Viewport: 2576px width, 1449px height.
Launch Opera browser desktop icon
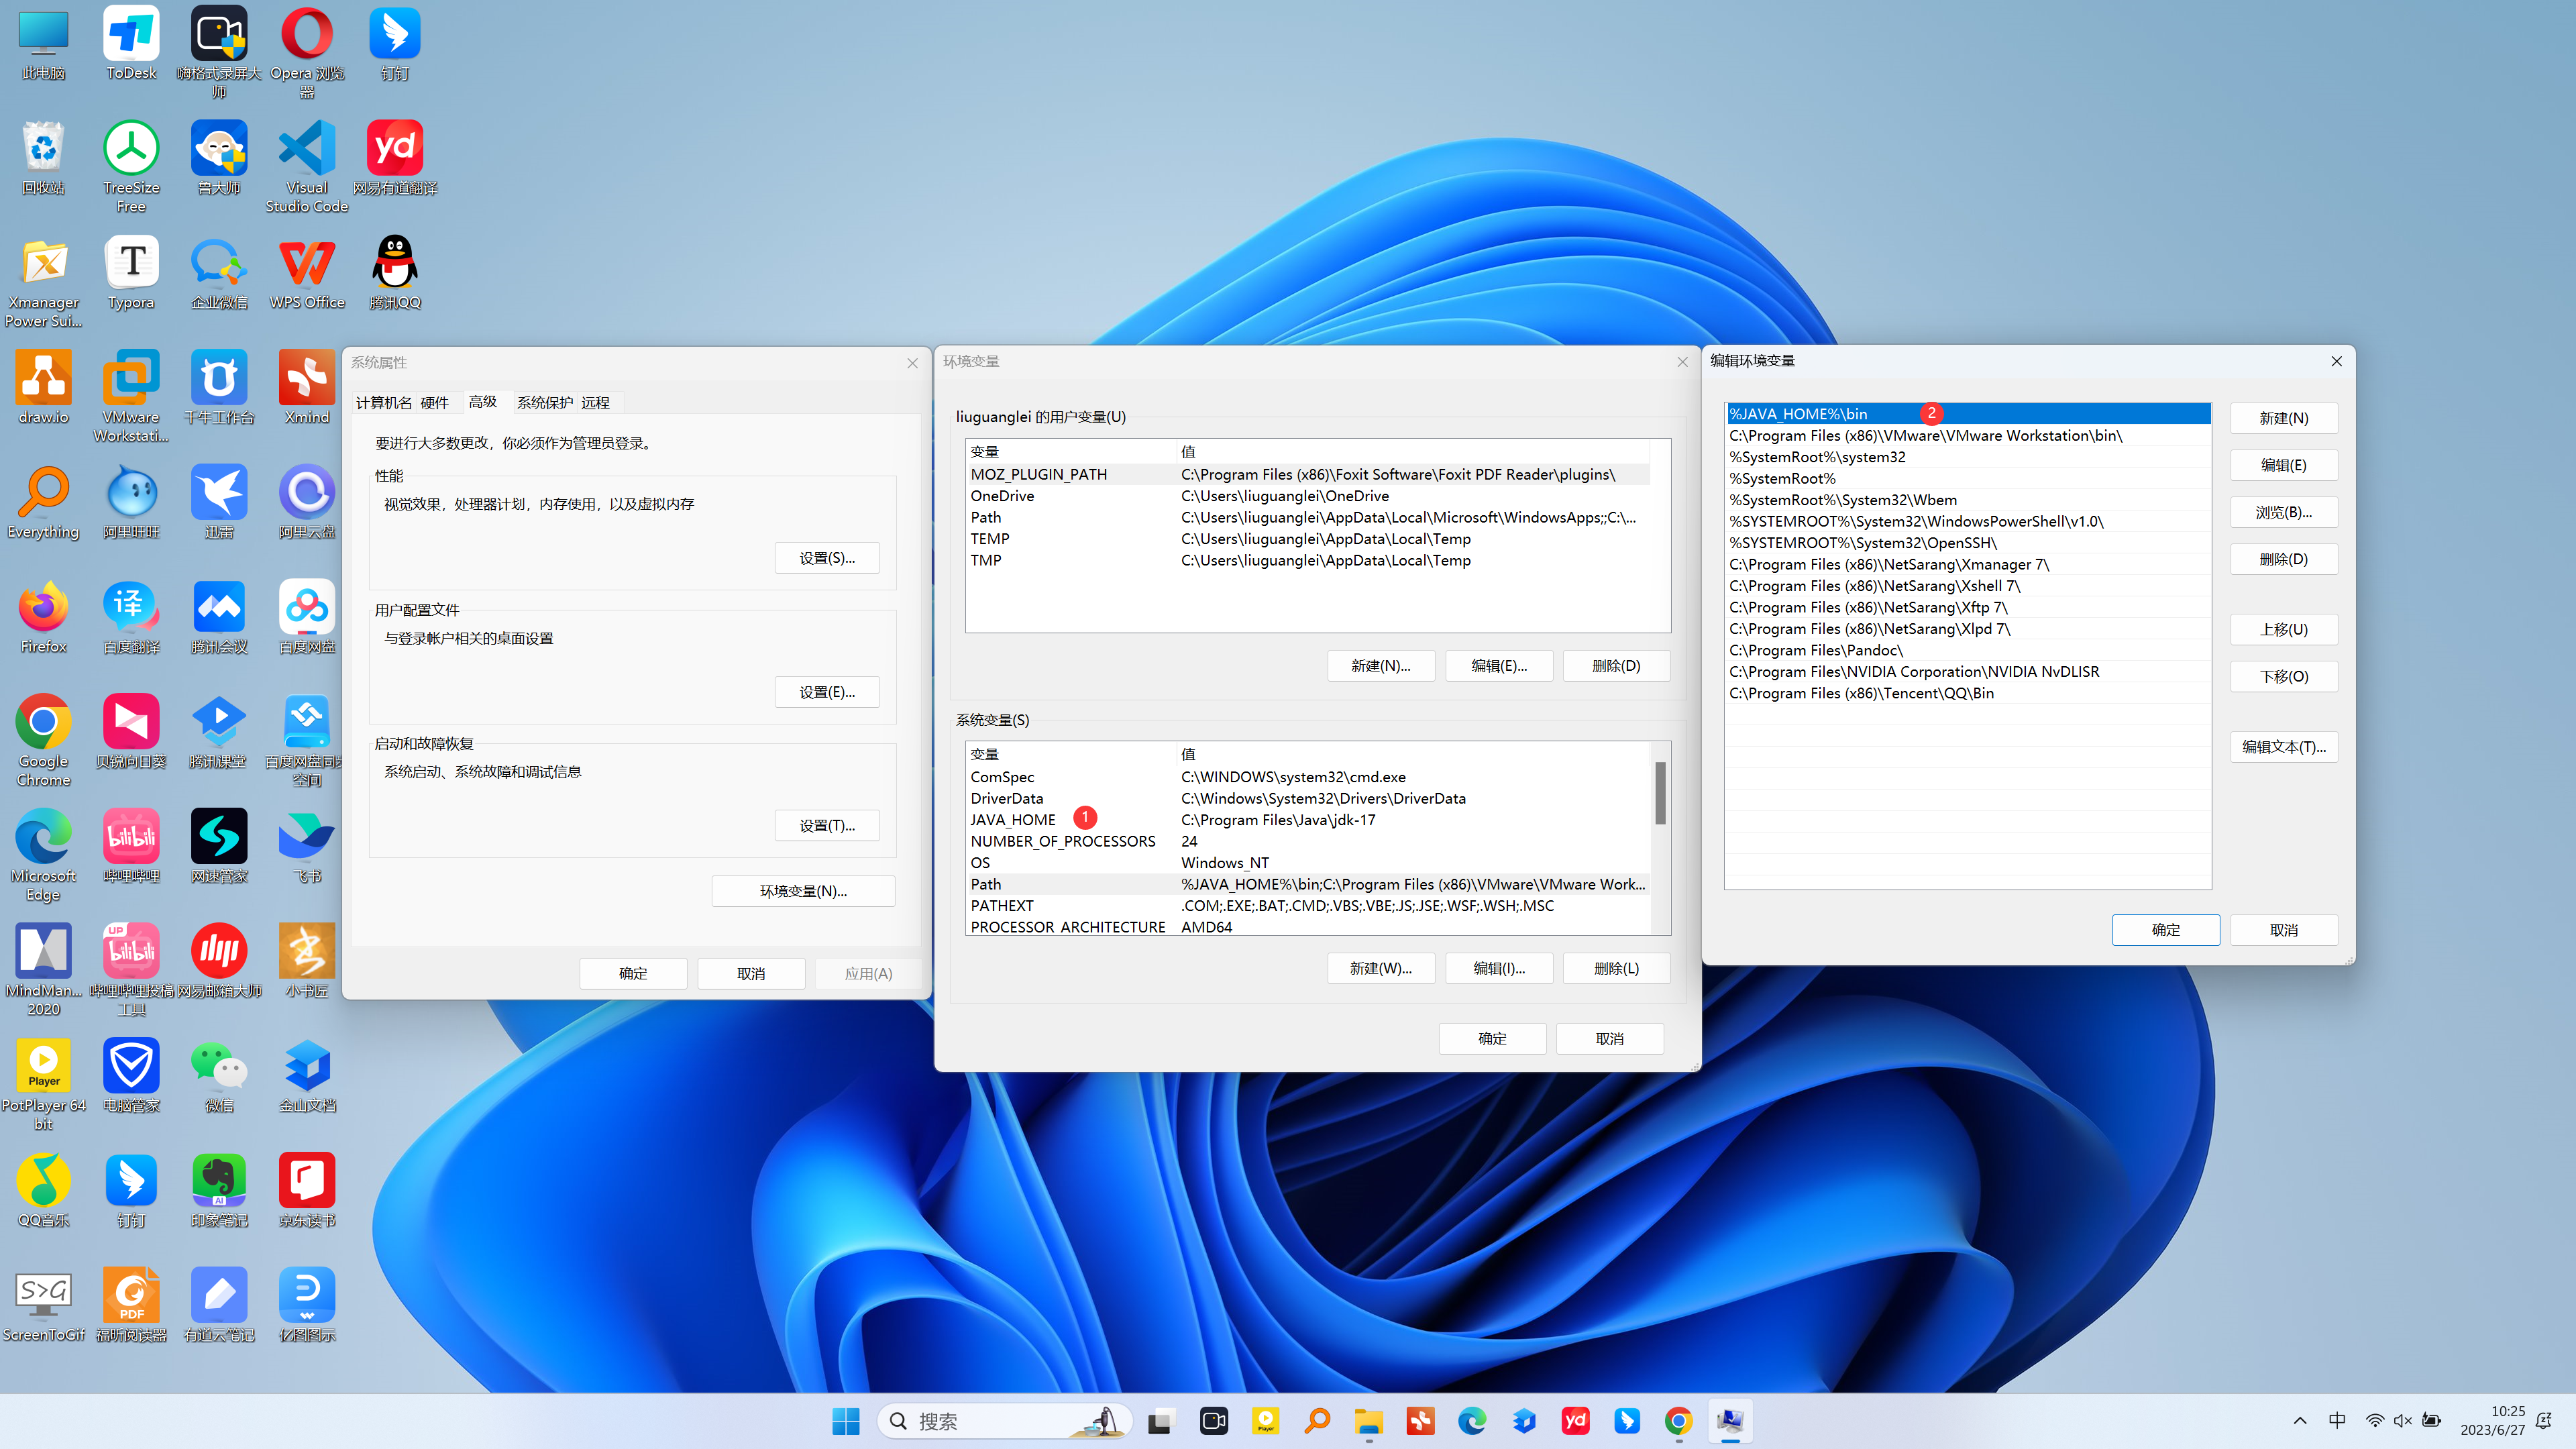pos(307,53)
